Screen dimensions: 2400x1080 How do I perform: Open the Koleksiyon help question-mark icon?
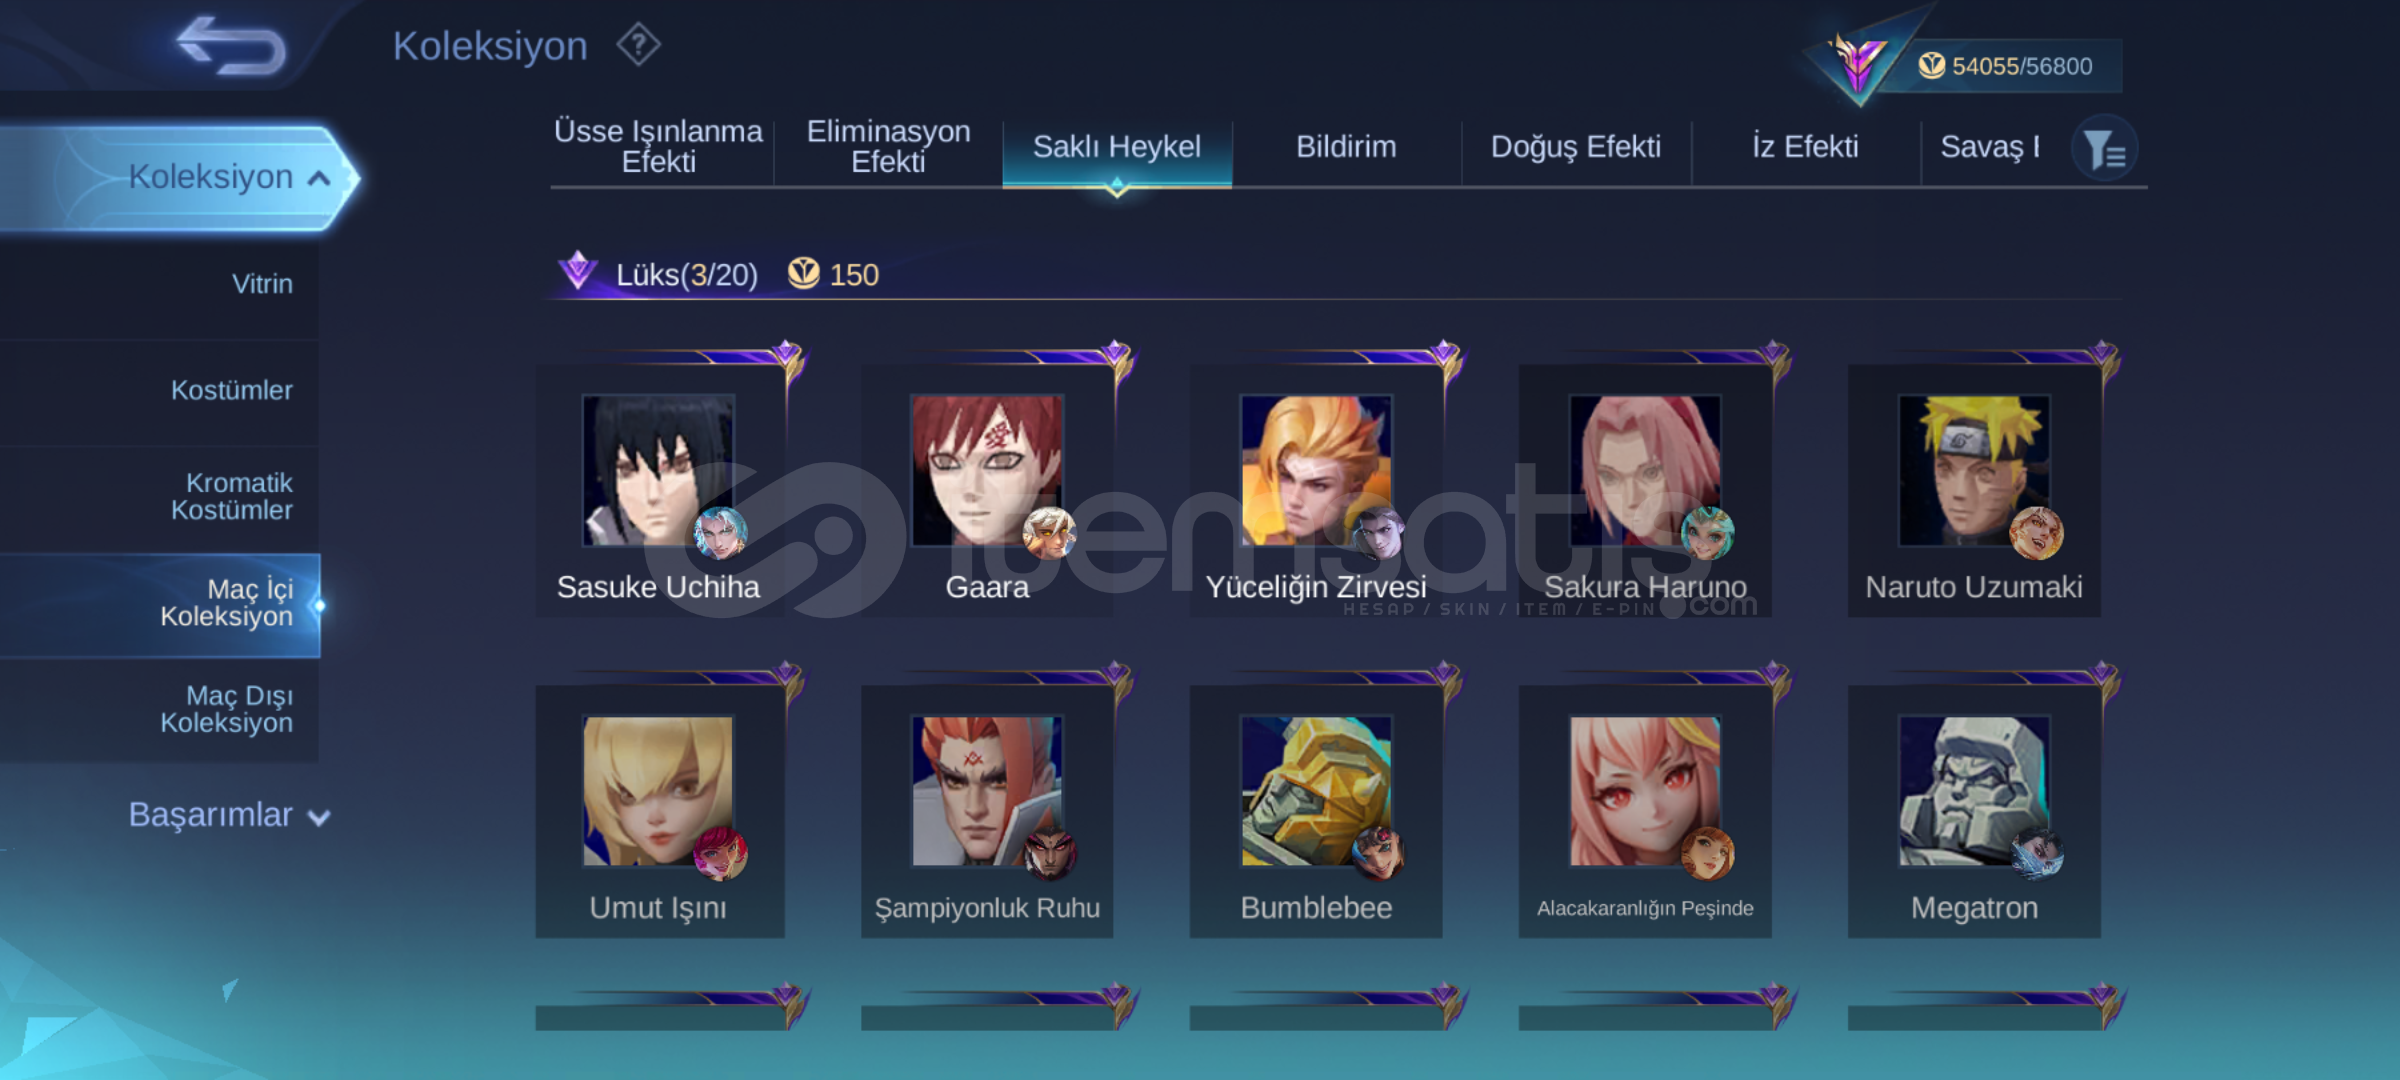point(638,45)
